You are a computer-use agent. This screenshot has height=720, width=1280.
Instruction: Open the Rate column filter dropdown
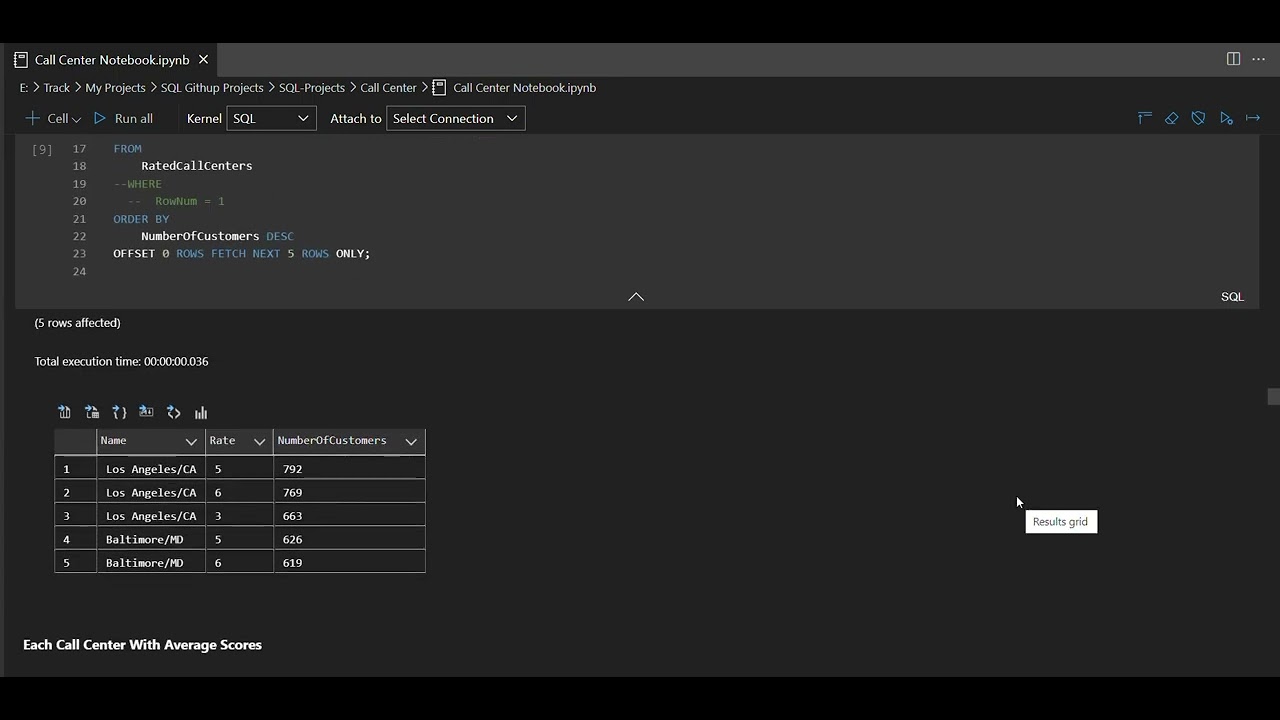(259, 441)
